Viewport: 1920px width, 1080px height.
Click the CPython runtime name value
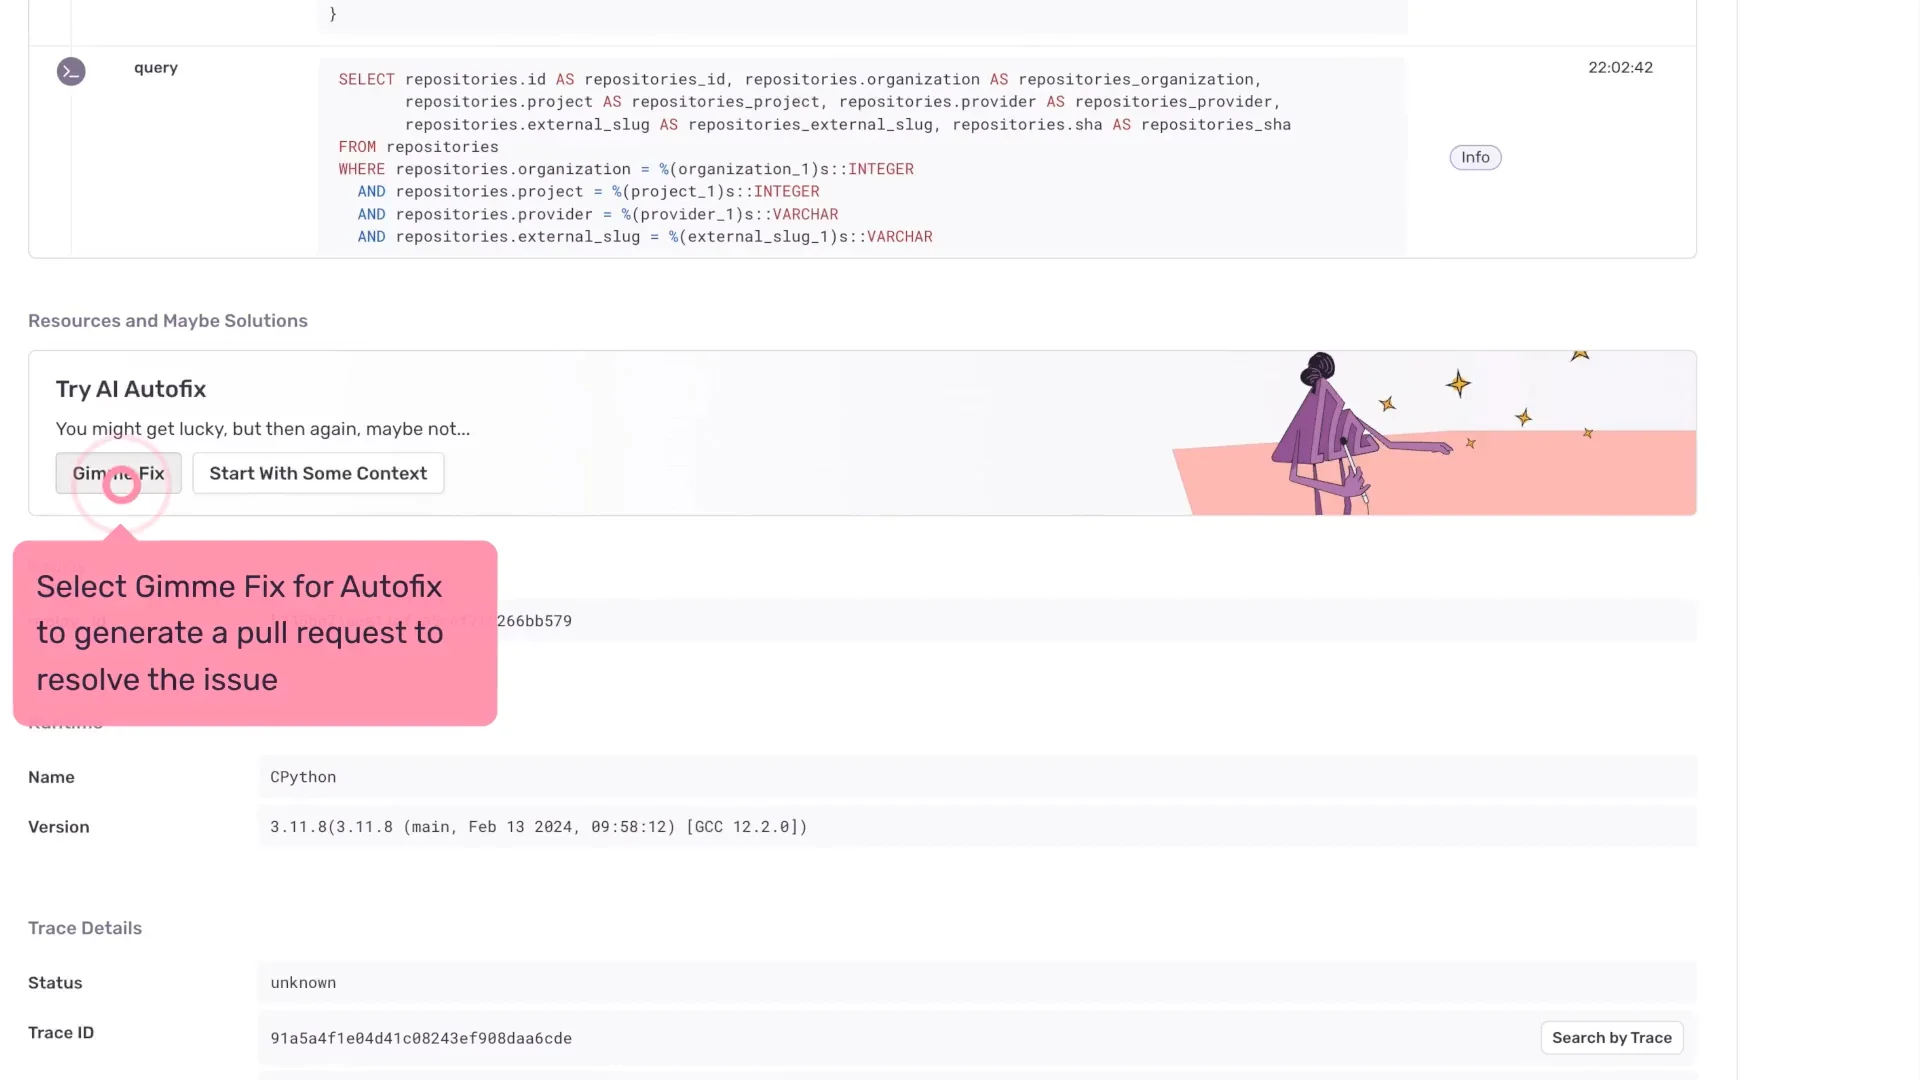point(303,777)
